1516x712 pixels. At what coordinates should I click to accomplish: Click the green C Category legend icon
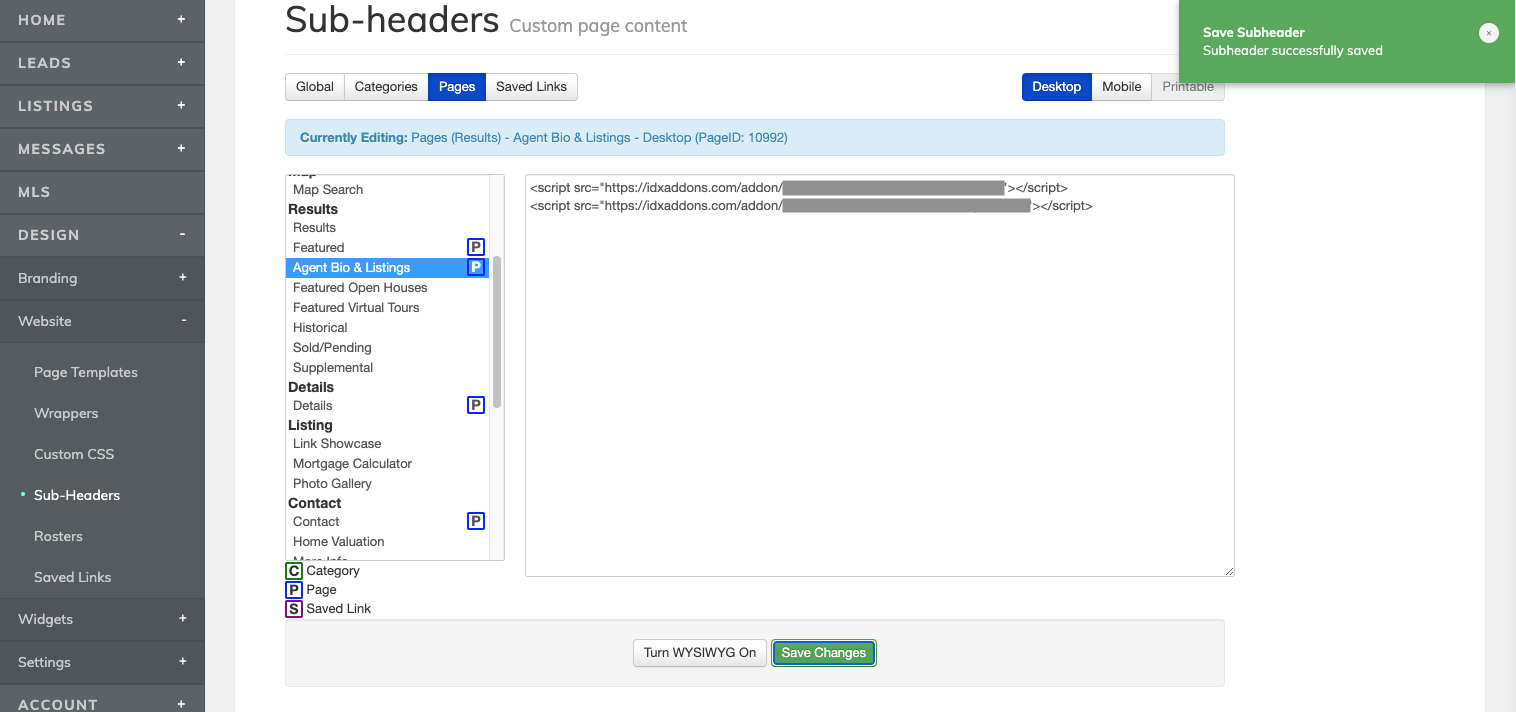[294, 571]
